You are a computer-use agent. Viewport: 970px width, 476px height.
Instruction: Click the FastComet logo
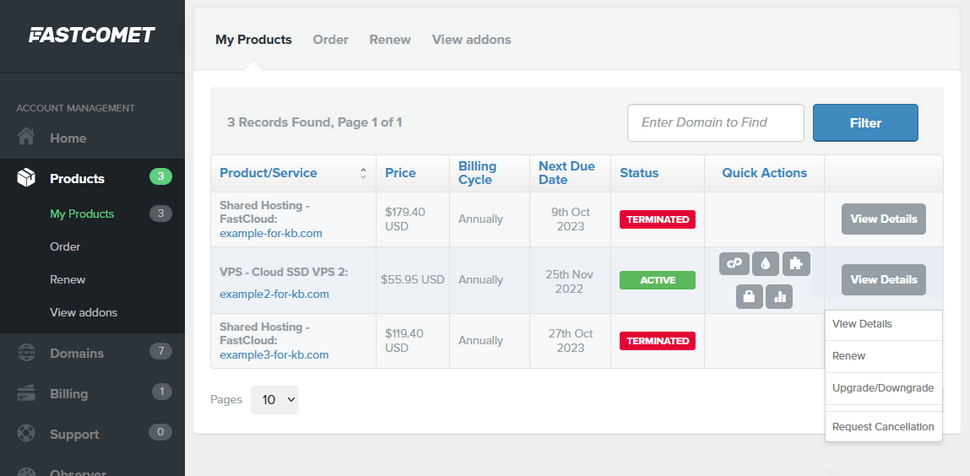tap(92, 35)
